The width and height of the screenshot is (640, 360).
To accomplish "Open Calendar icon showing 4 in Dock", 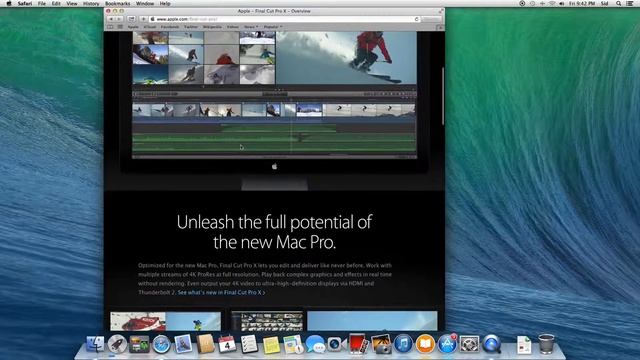I will (x=227, y=344).
